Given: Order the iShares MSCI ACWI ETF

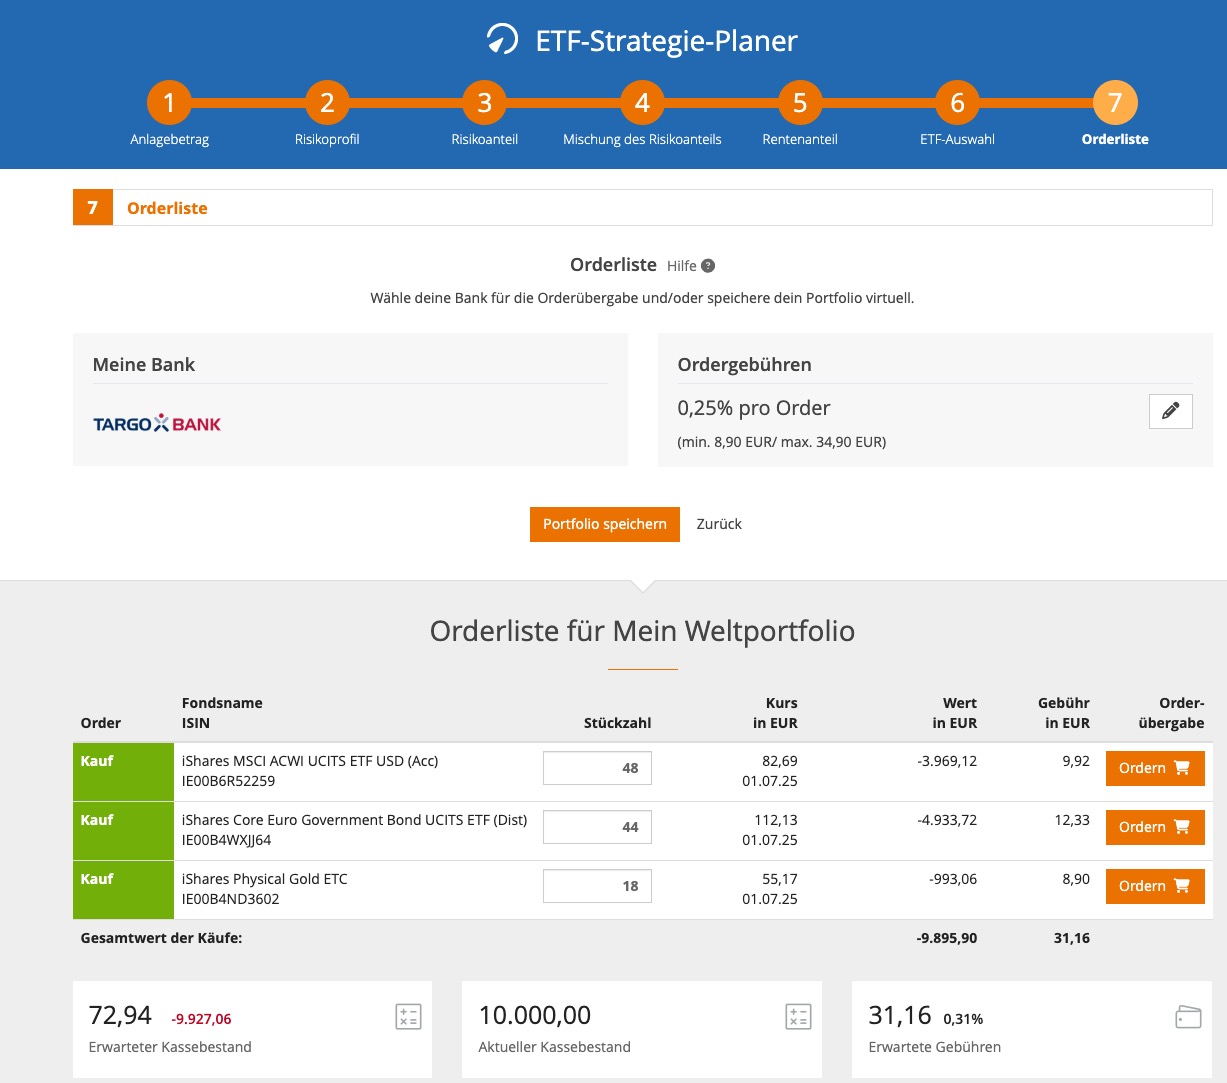Looking at the screenshot, I should click(1154, 768).
